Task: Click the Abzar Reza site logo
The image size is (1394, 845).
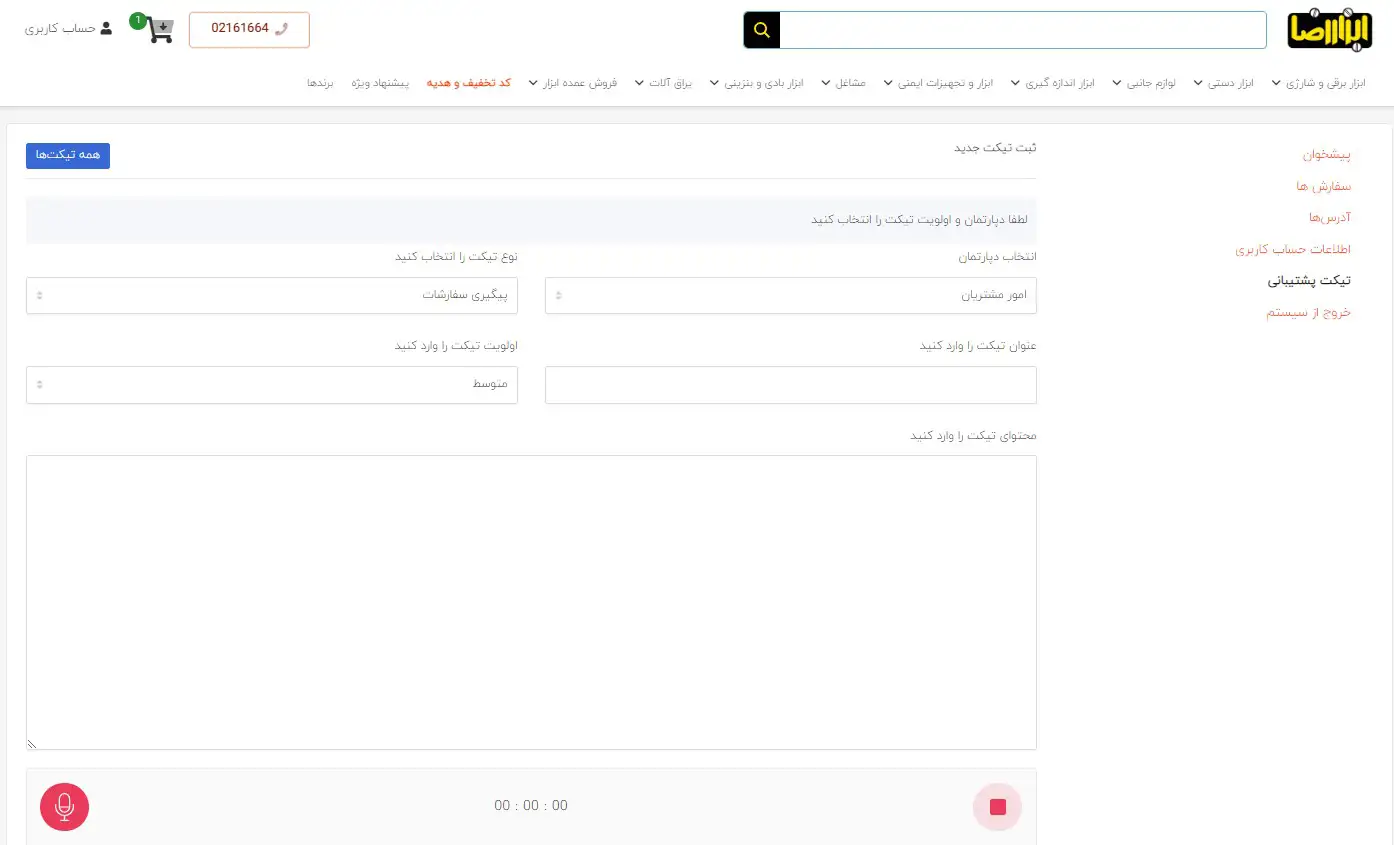Action: [x=1331, y=30]
